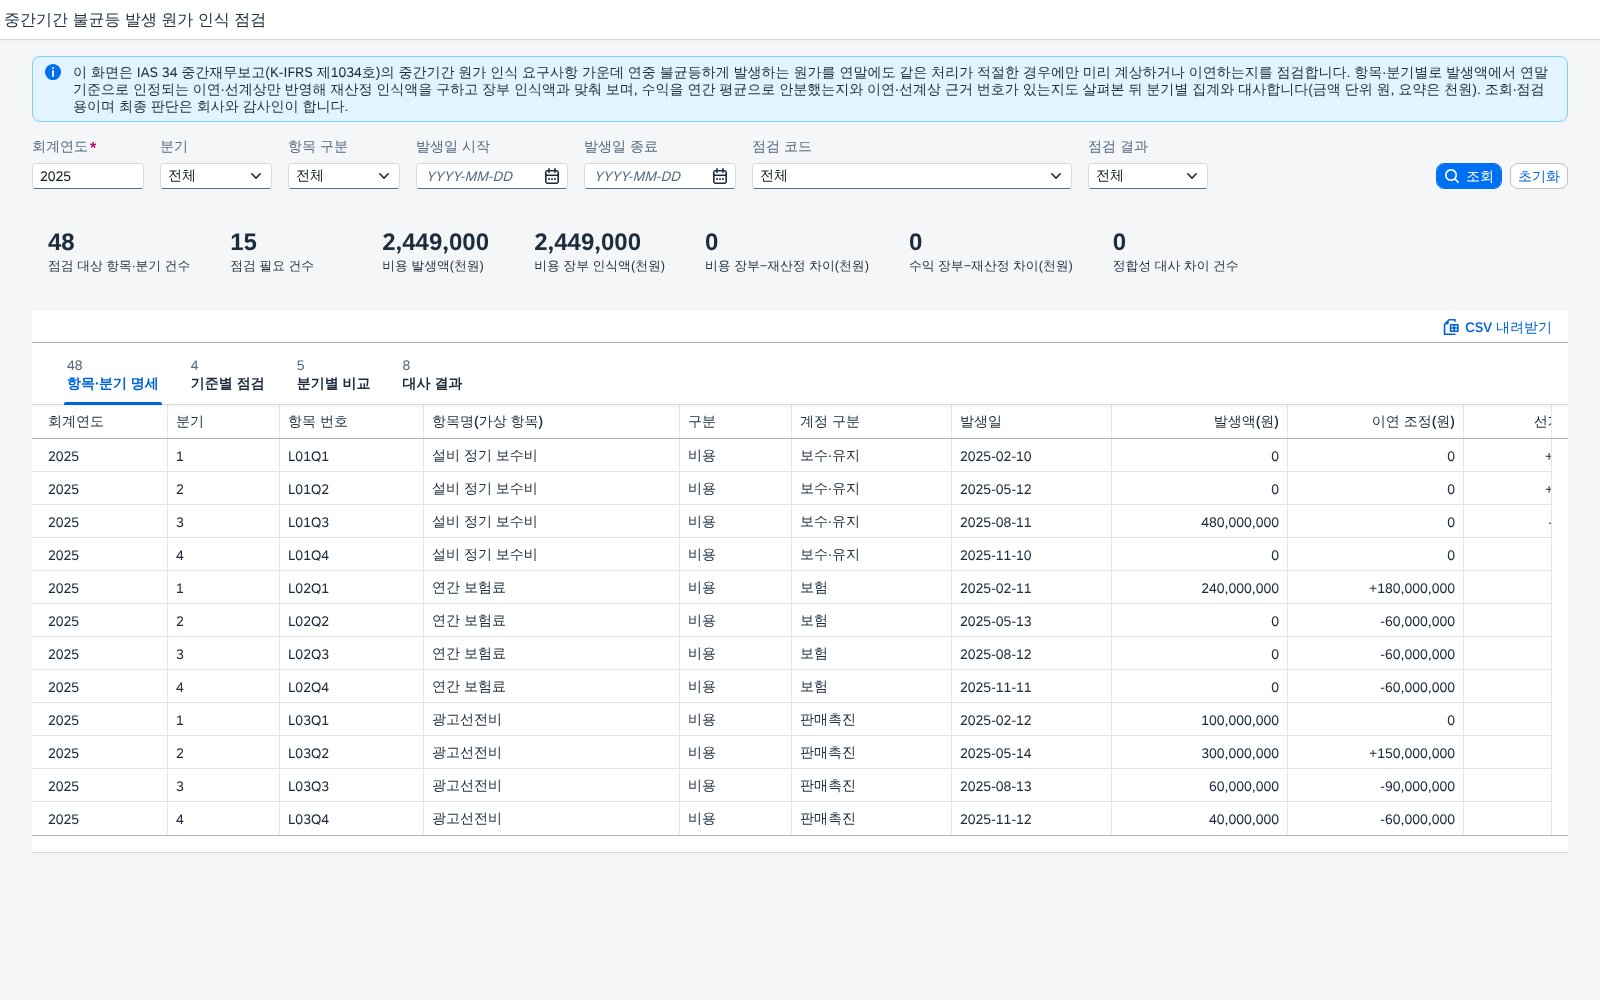Open the 발생일 종료 calendar picker icon
The height and width of the screenshot is (1000, 1600).
[720, 176]
